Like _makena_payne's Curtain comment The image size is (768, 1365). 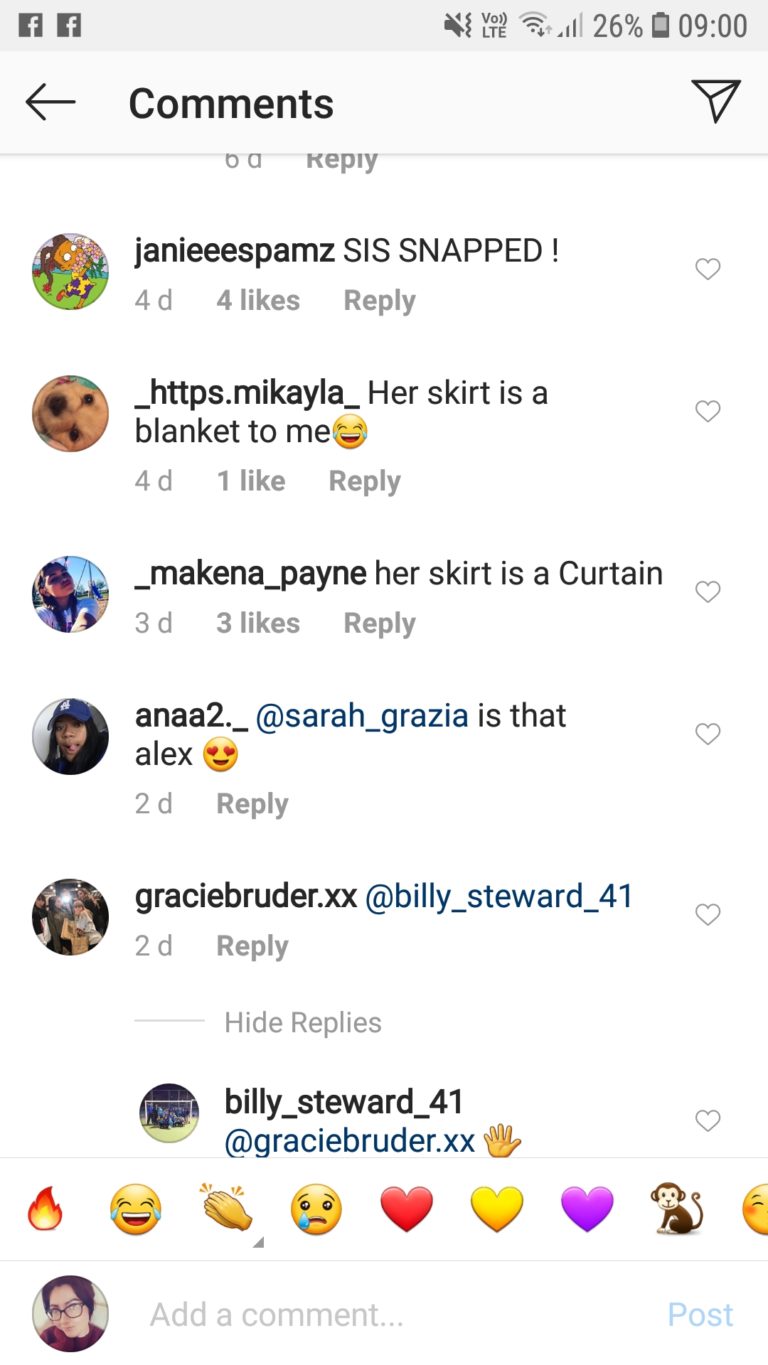click(708, 592)
